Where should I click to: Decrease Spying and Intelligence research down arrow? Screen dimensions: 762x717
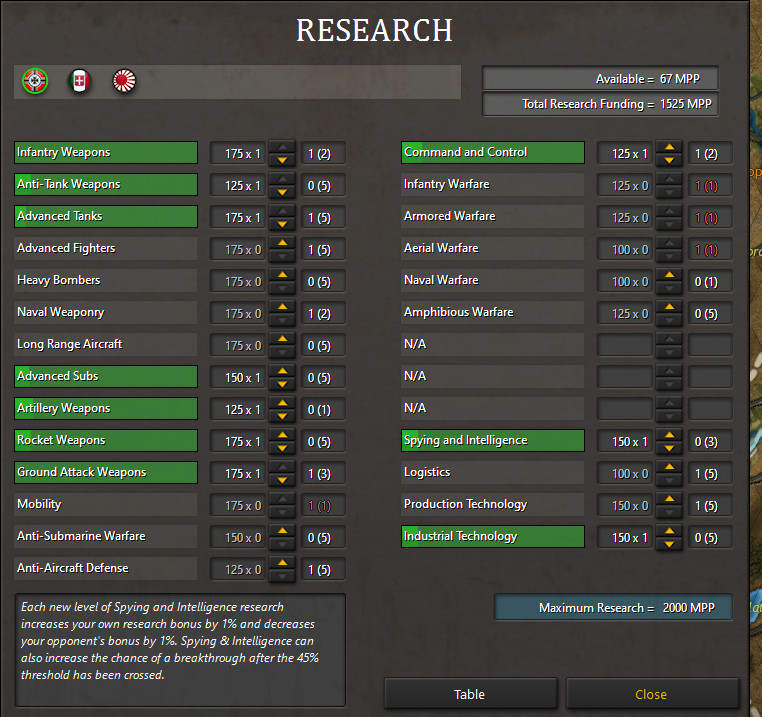pos(669,448)
